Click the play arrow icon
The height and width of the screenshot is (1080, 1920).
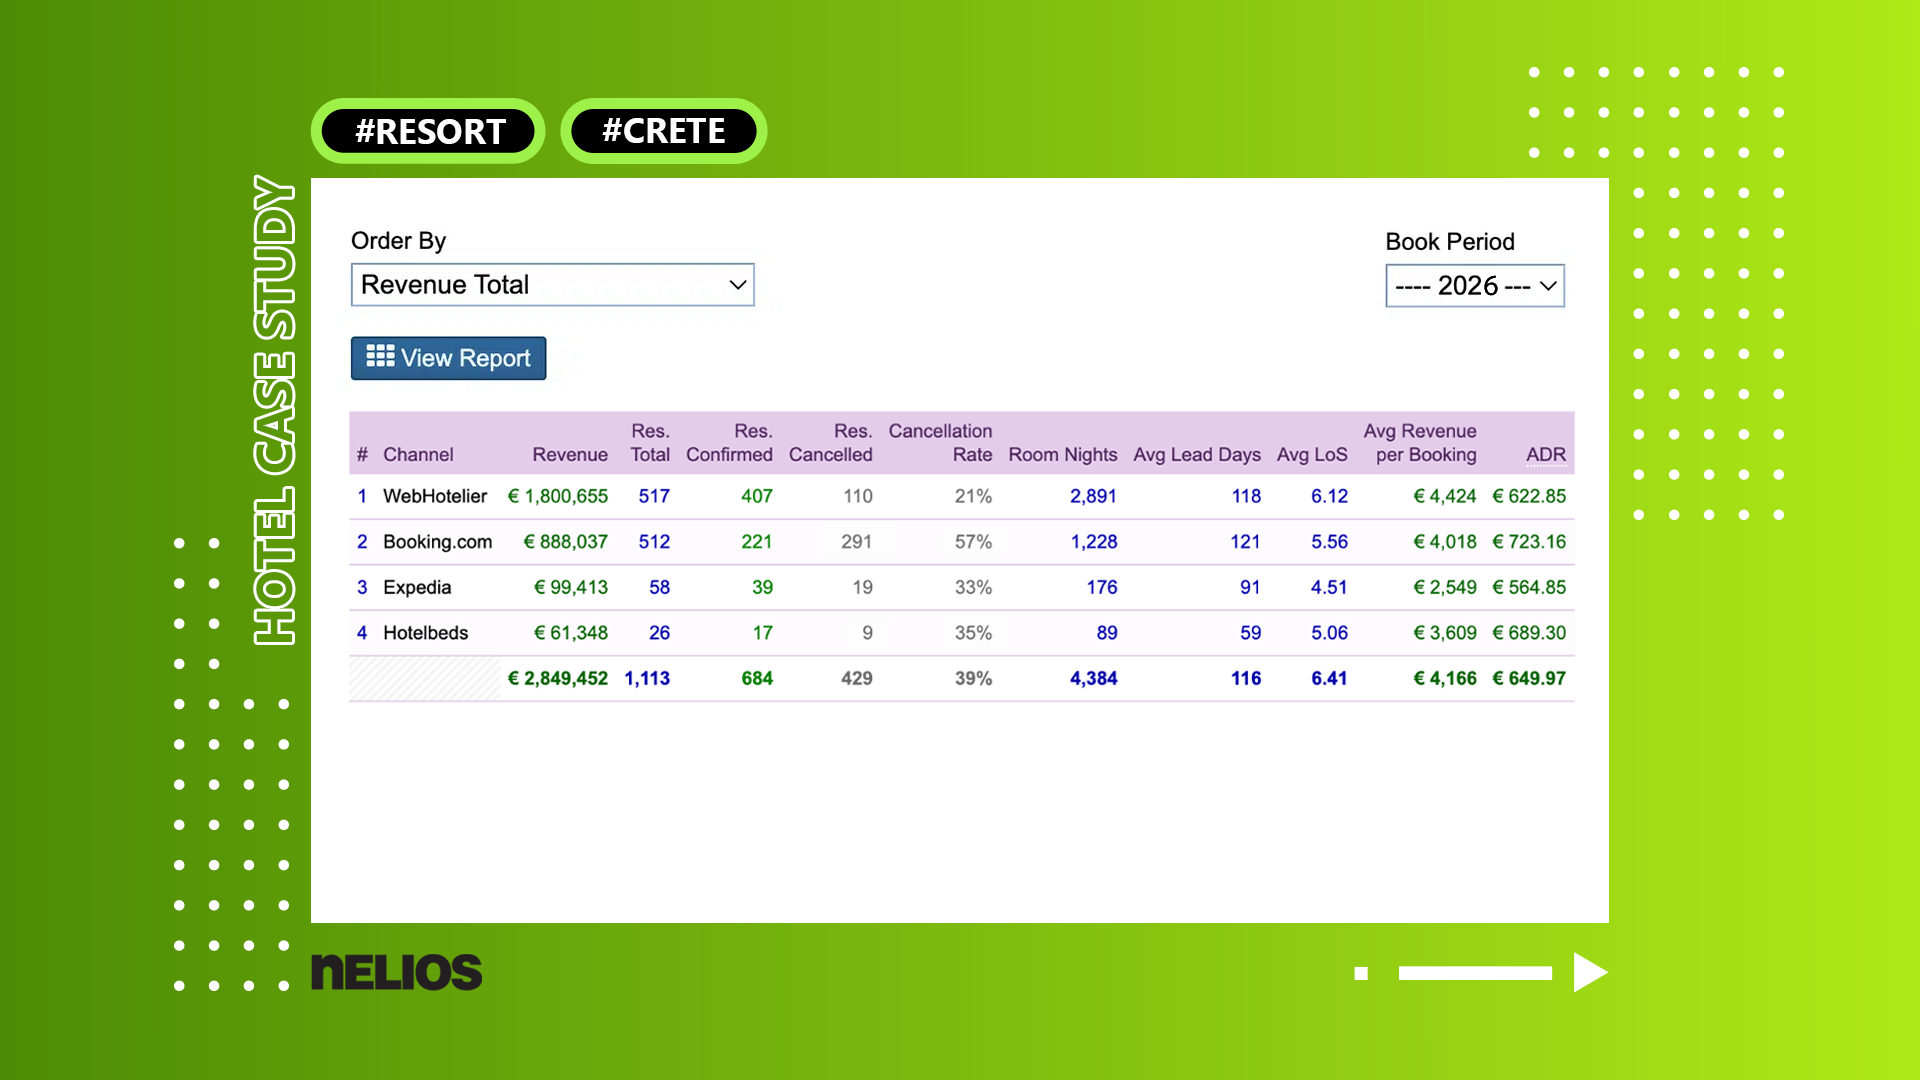coord(1589,972)
